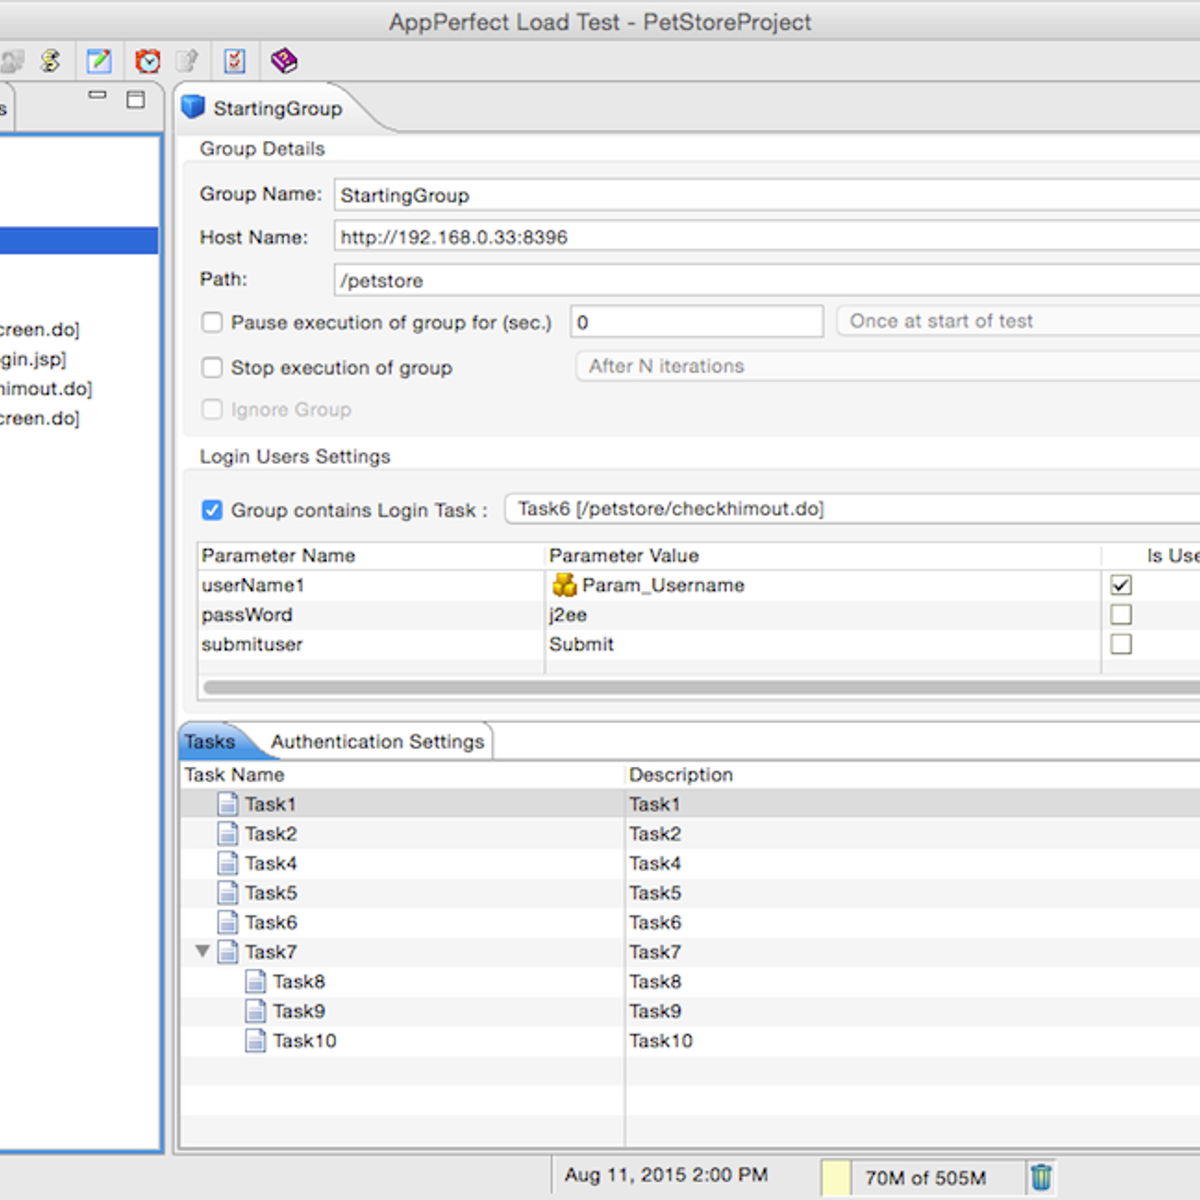This screenshot has height=1200, width=1200.
Task: Click the Task1 document icon
Action: tap(228, 804)
